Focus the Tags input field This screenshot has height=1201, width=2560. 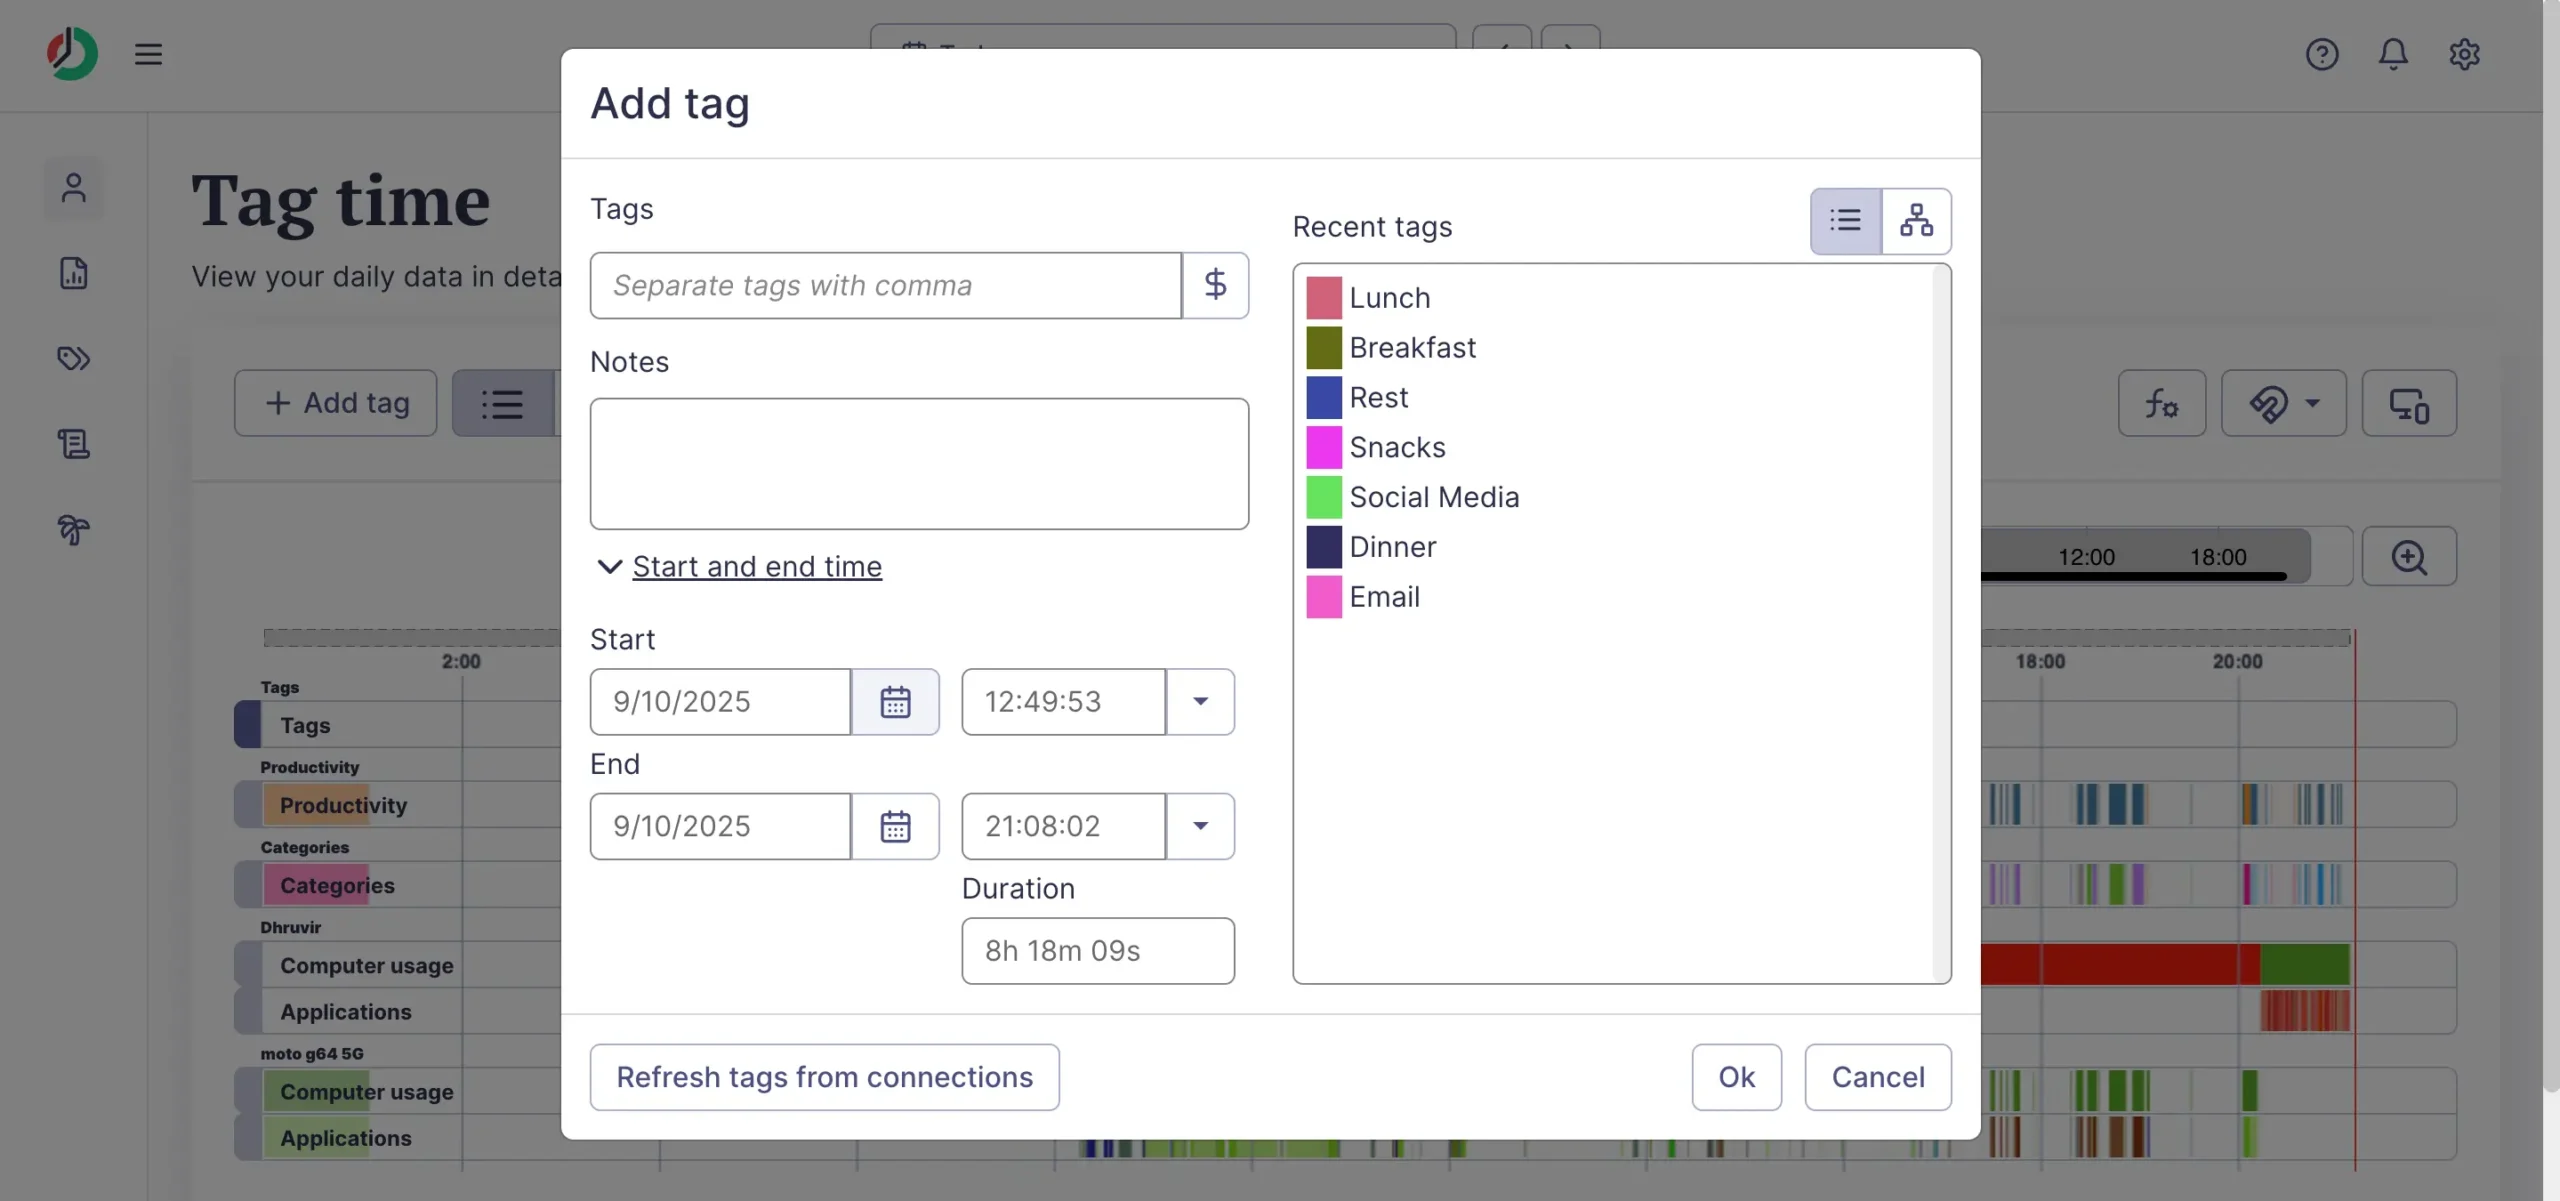tap(886, 285)
